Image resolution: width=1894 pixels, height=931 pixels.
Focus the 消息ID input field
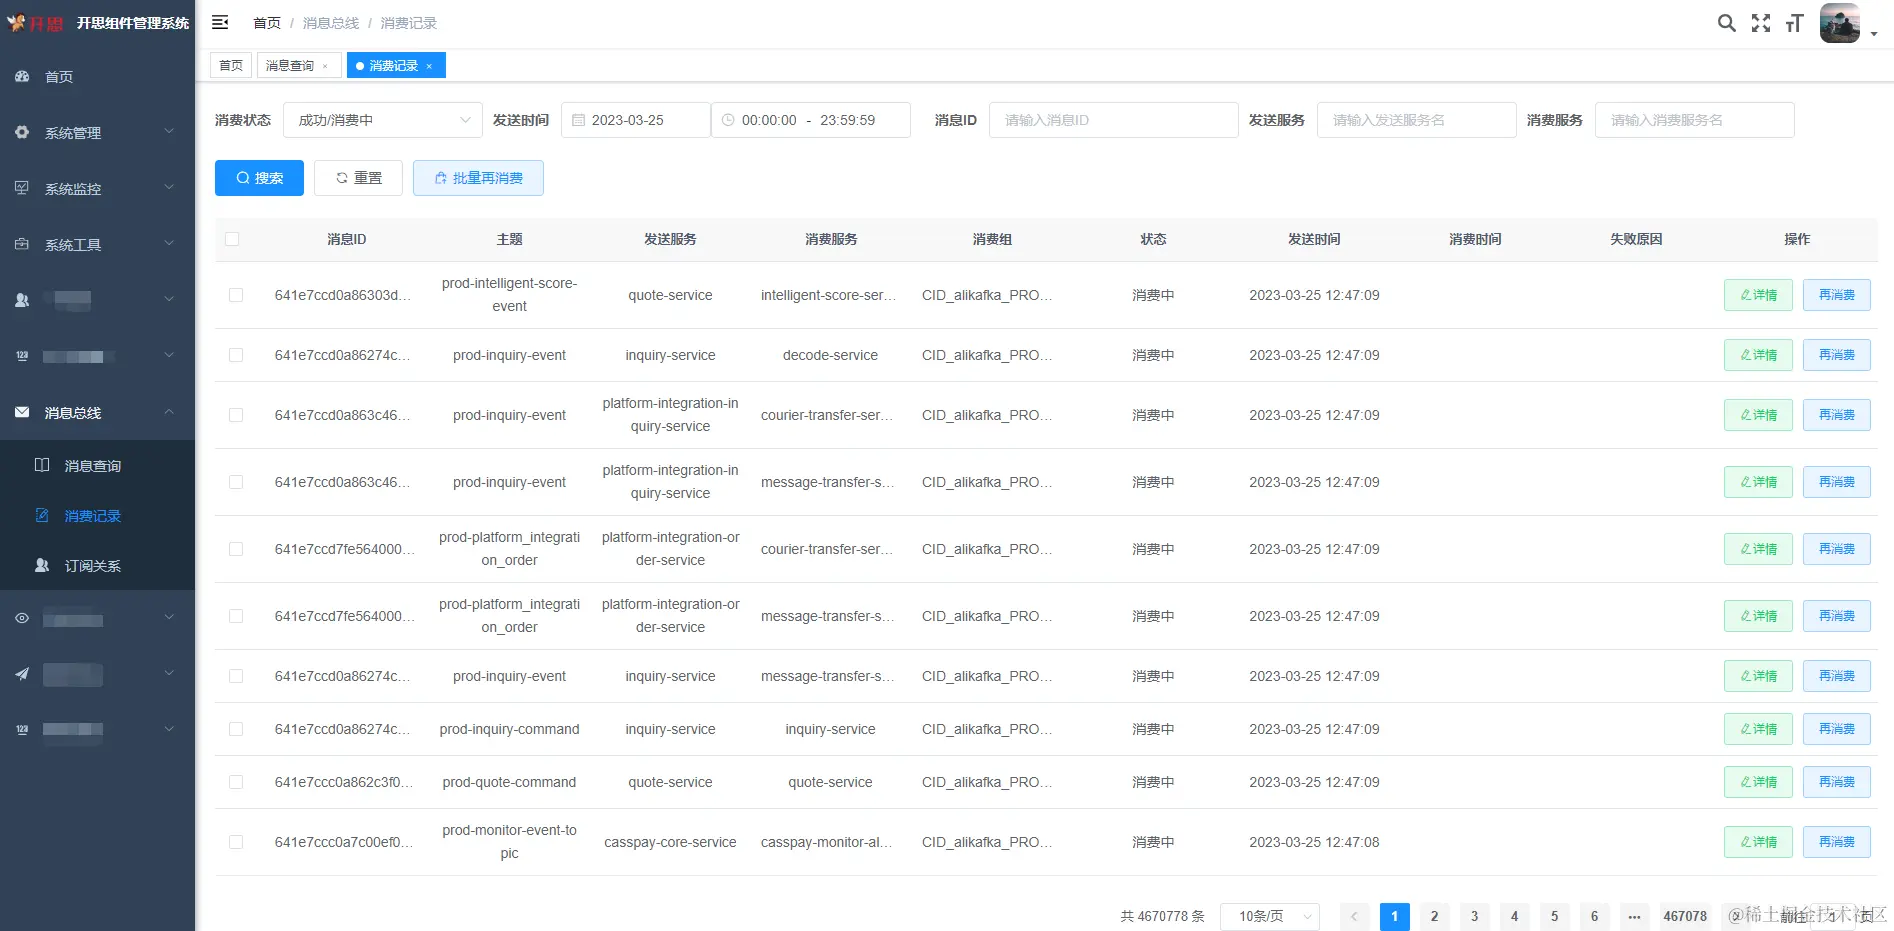coord(1113,120)
